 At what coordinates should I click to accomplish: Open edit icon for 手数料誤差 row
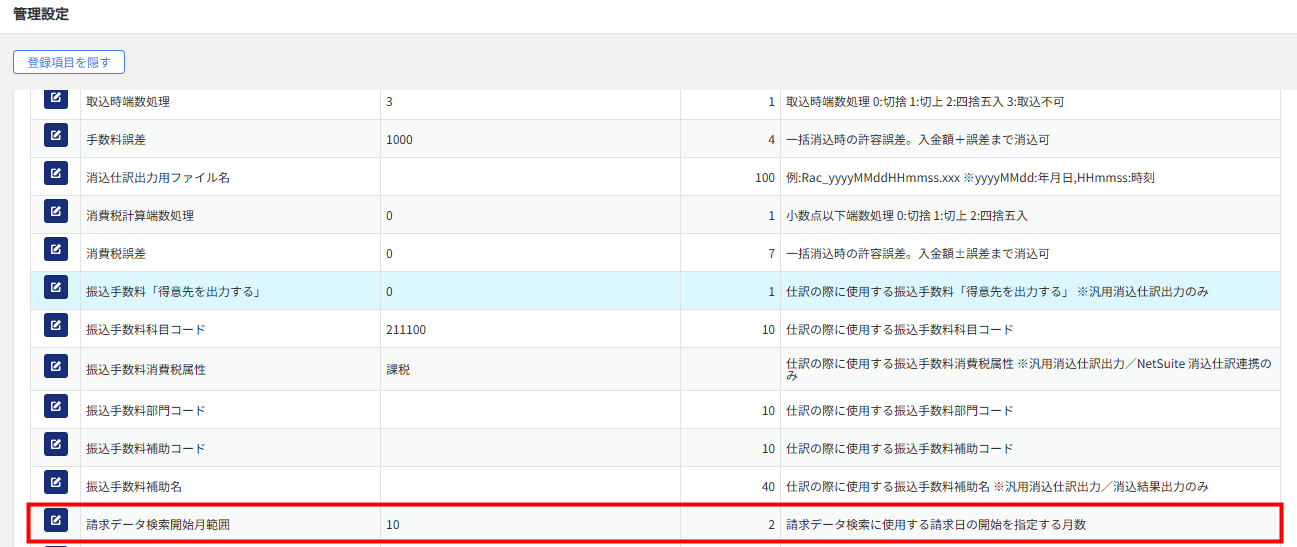pyautogui.click(x=56, y=135)
